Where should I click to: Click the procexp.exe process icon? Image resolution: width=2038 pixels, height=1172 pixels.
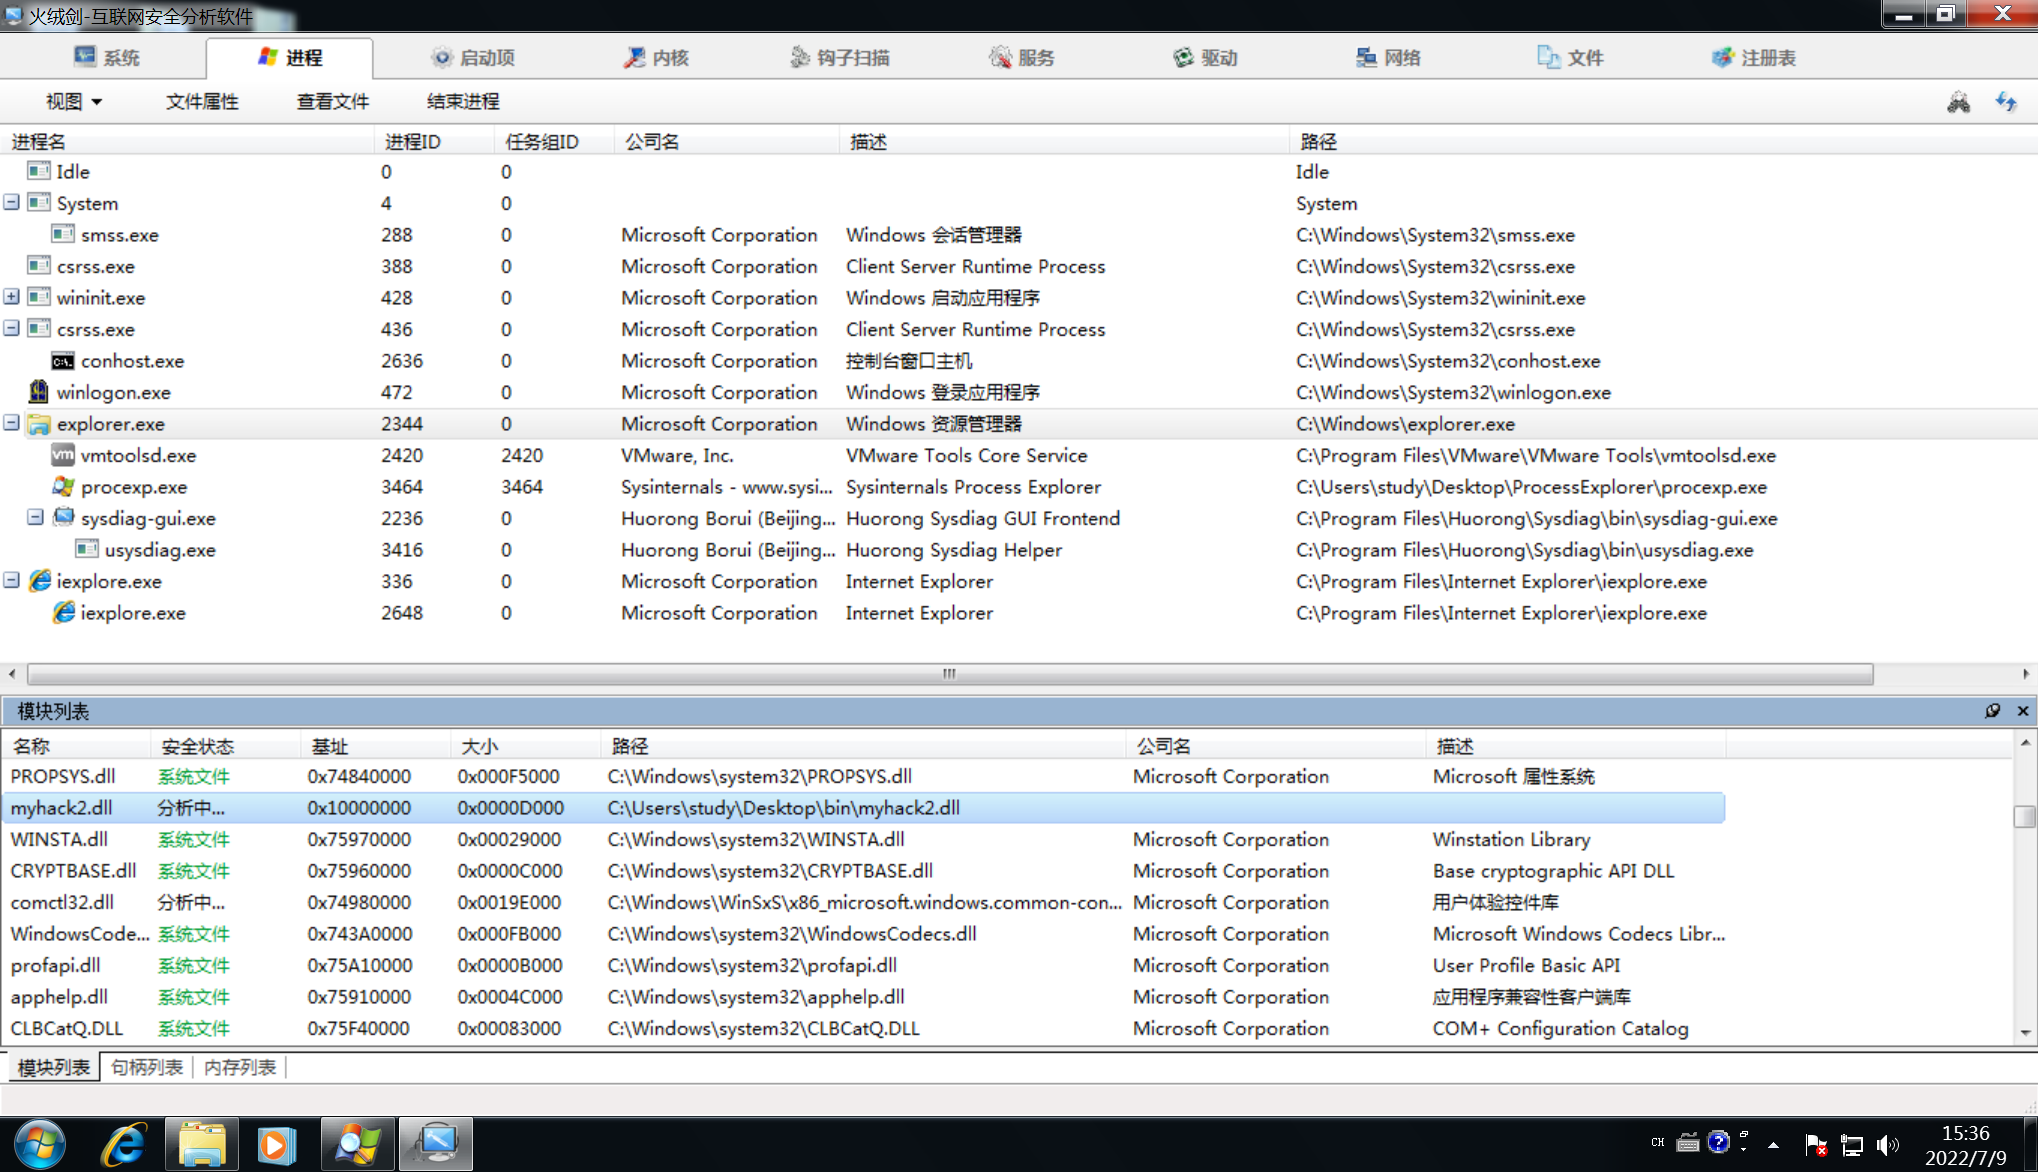tap(63, 487)
